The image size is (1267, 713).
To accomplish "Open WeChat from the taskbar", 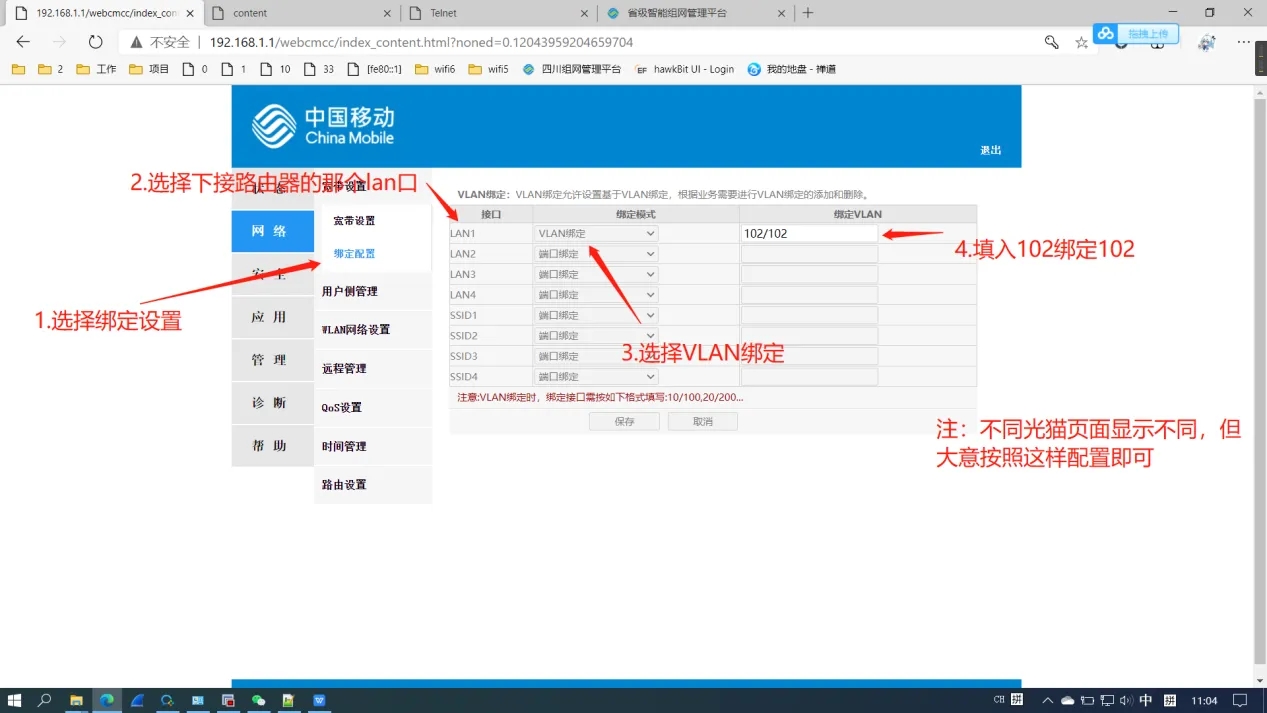I will tap(259, 700).
